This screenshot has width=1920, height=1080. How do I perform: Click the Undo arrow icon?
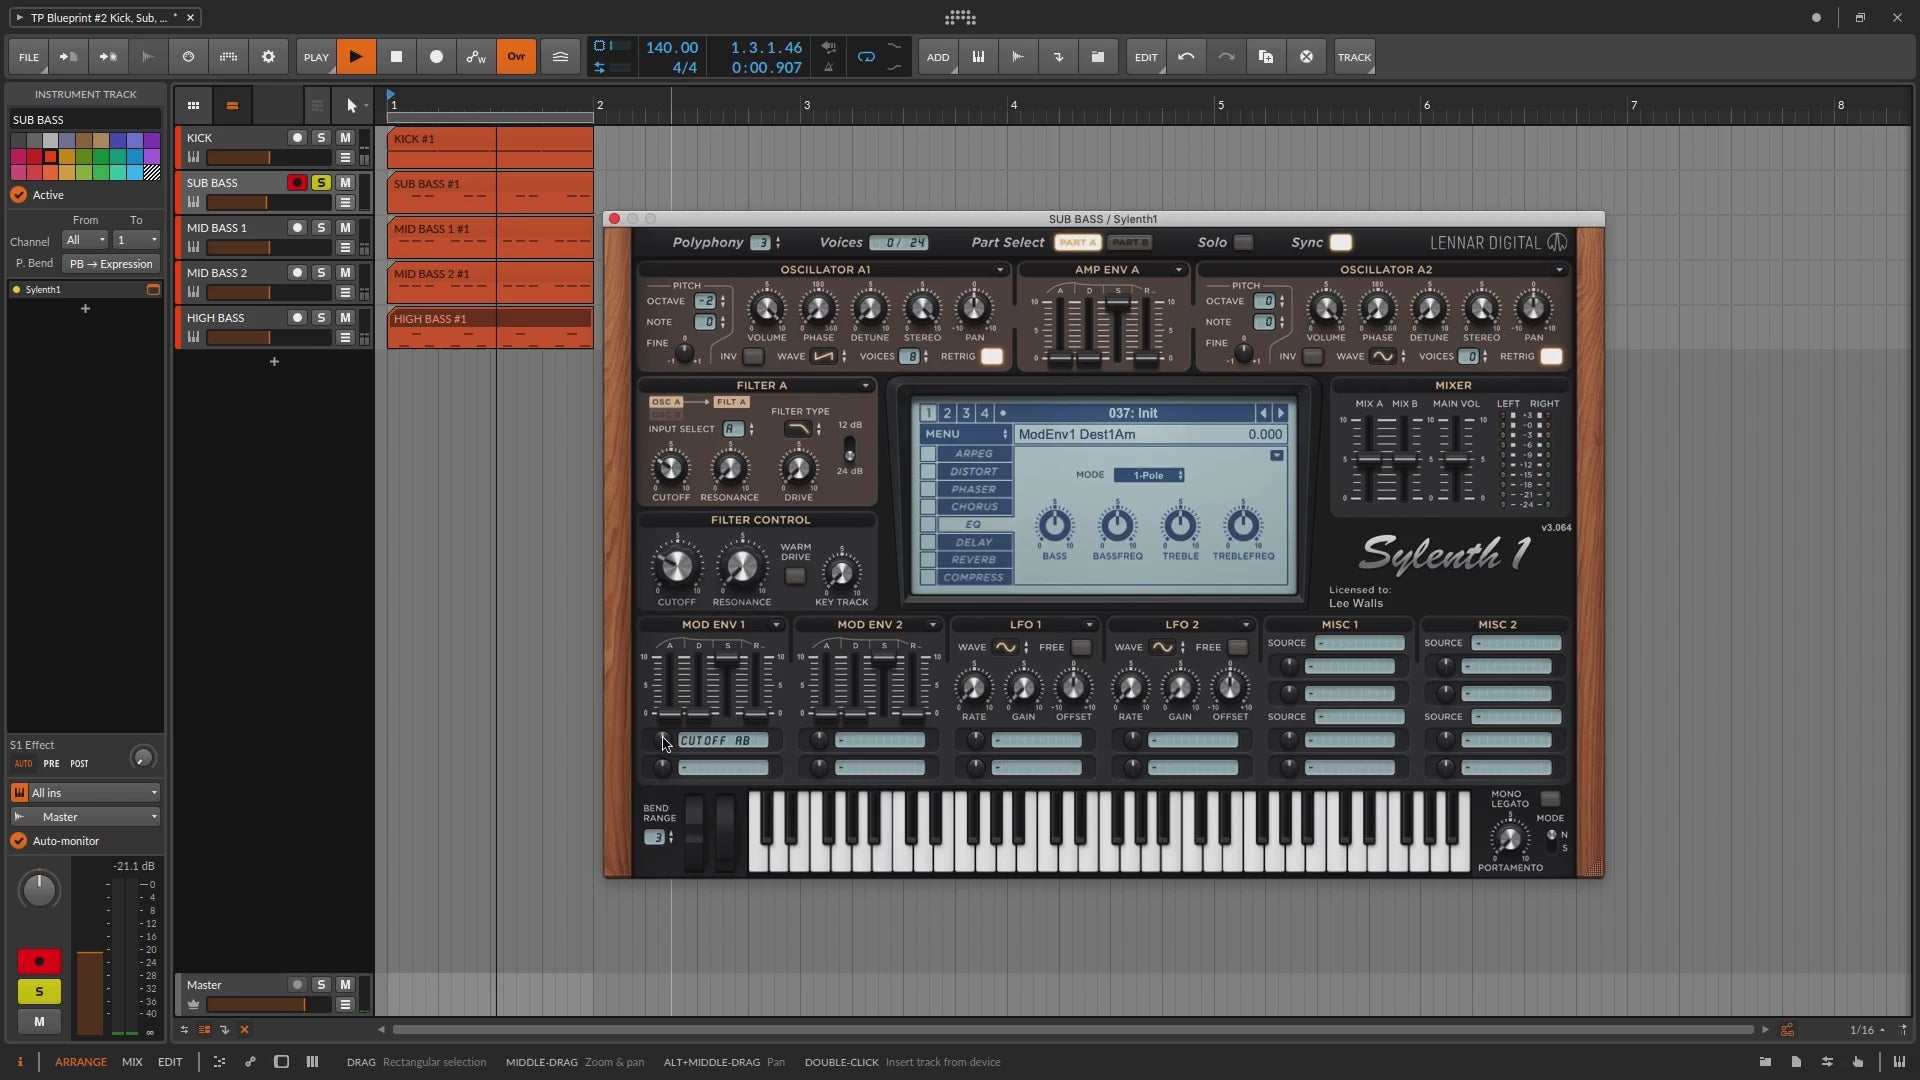click(1186, 57)
